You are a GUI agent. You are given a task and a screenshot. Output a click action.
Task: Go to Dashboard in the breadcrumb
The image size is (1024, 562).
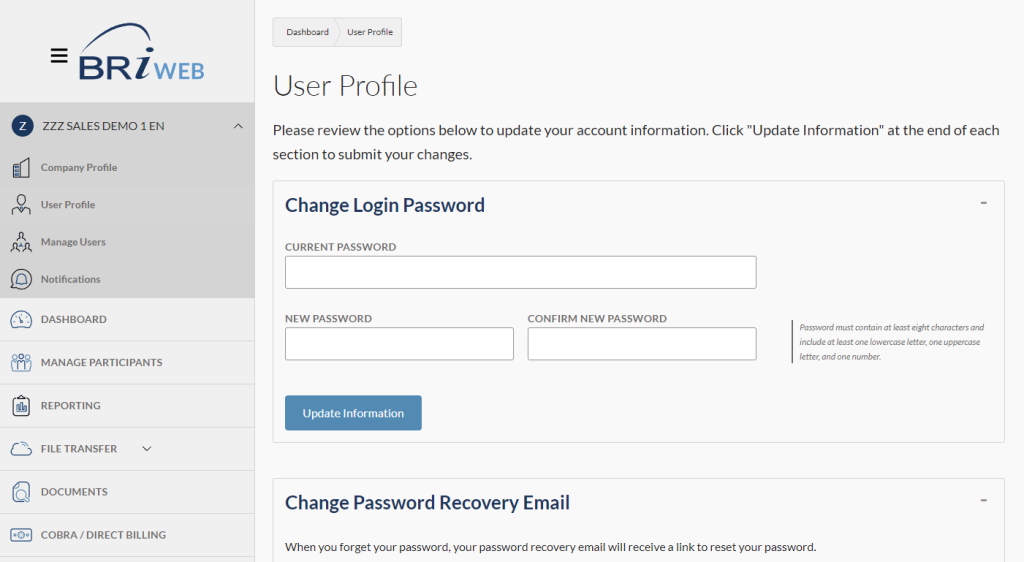pos(307,32)
